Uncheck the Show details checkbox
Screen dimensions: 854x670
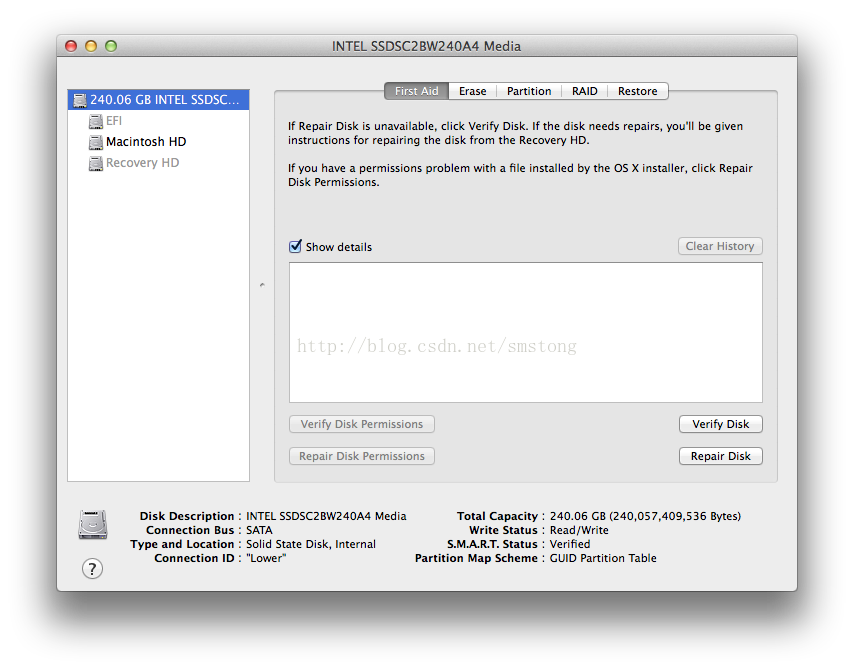tap(295, 246)
